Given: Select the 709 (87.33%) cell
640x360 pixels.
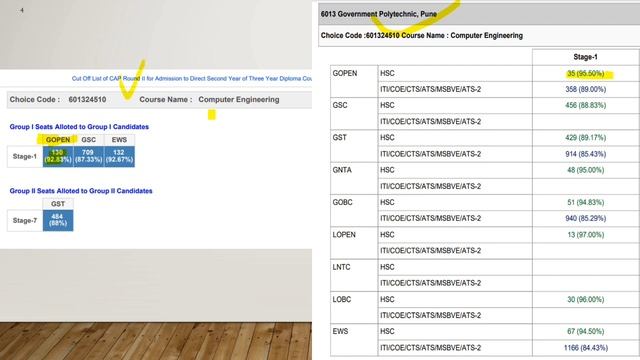Looking at the screenshot, I should [x=89, y=156].
